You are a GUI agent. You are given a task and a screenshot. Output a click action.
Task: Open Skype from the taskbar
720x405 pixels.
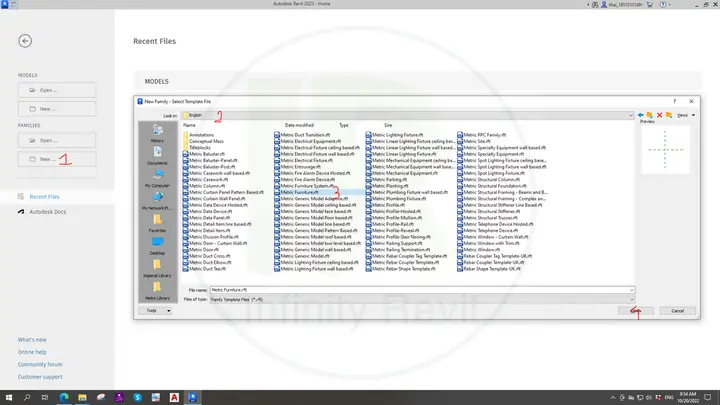pyautogui.click(x=137, y=397)
